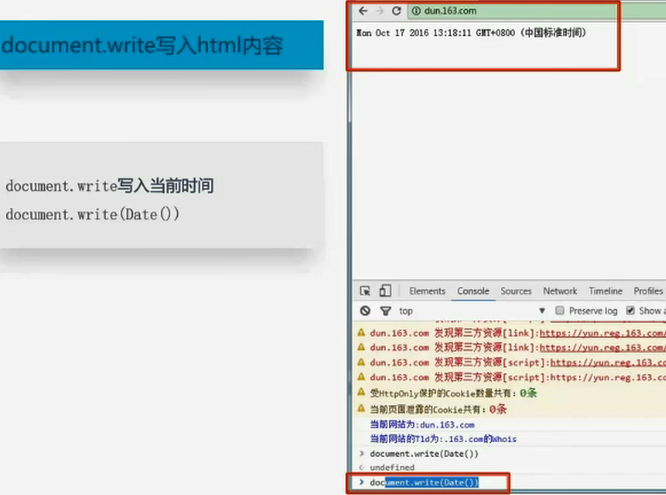
Task: Go forward with the browser forward arrow
Action: click(380, 11)
